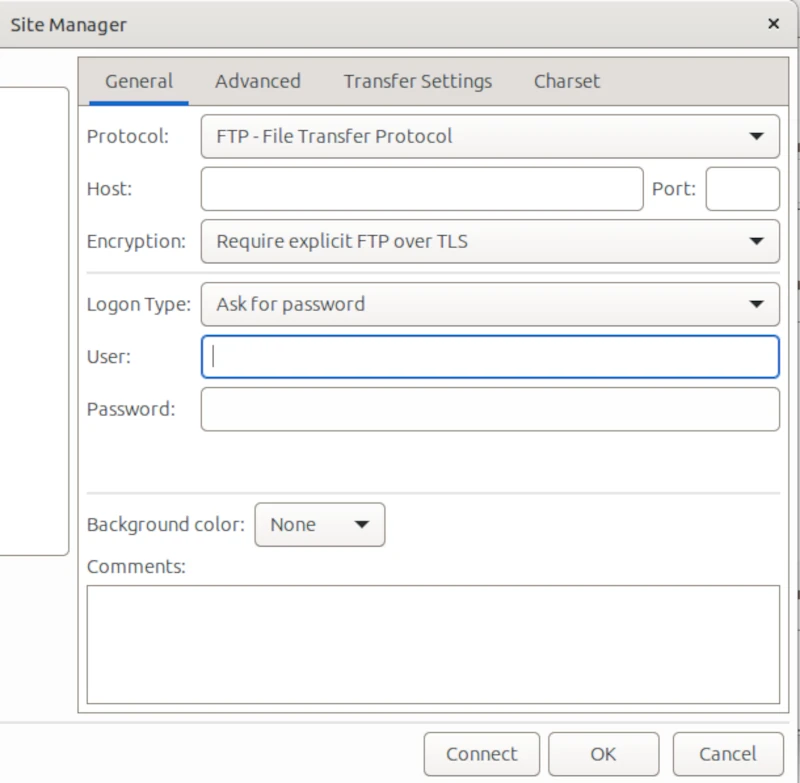800x783 pixels.
Task: Confirm with the OK button
Action: click(603, 754)
